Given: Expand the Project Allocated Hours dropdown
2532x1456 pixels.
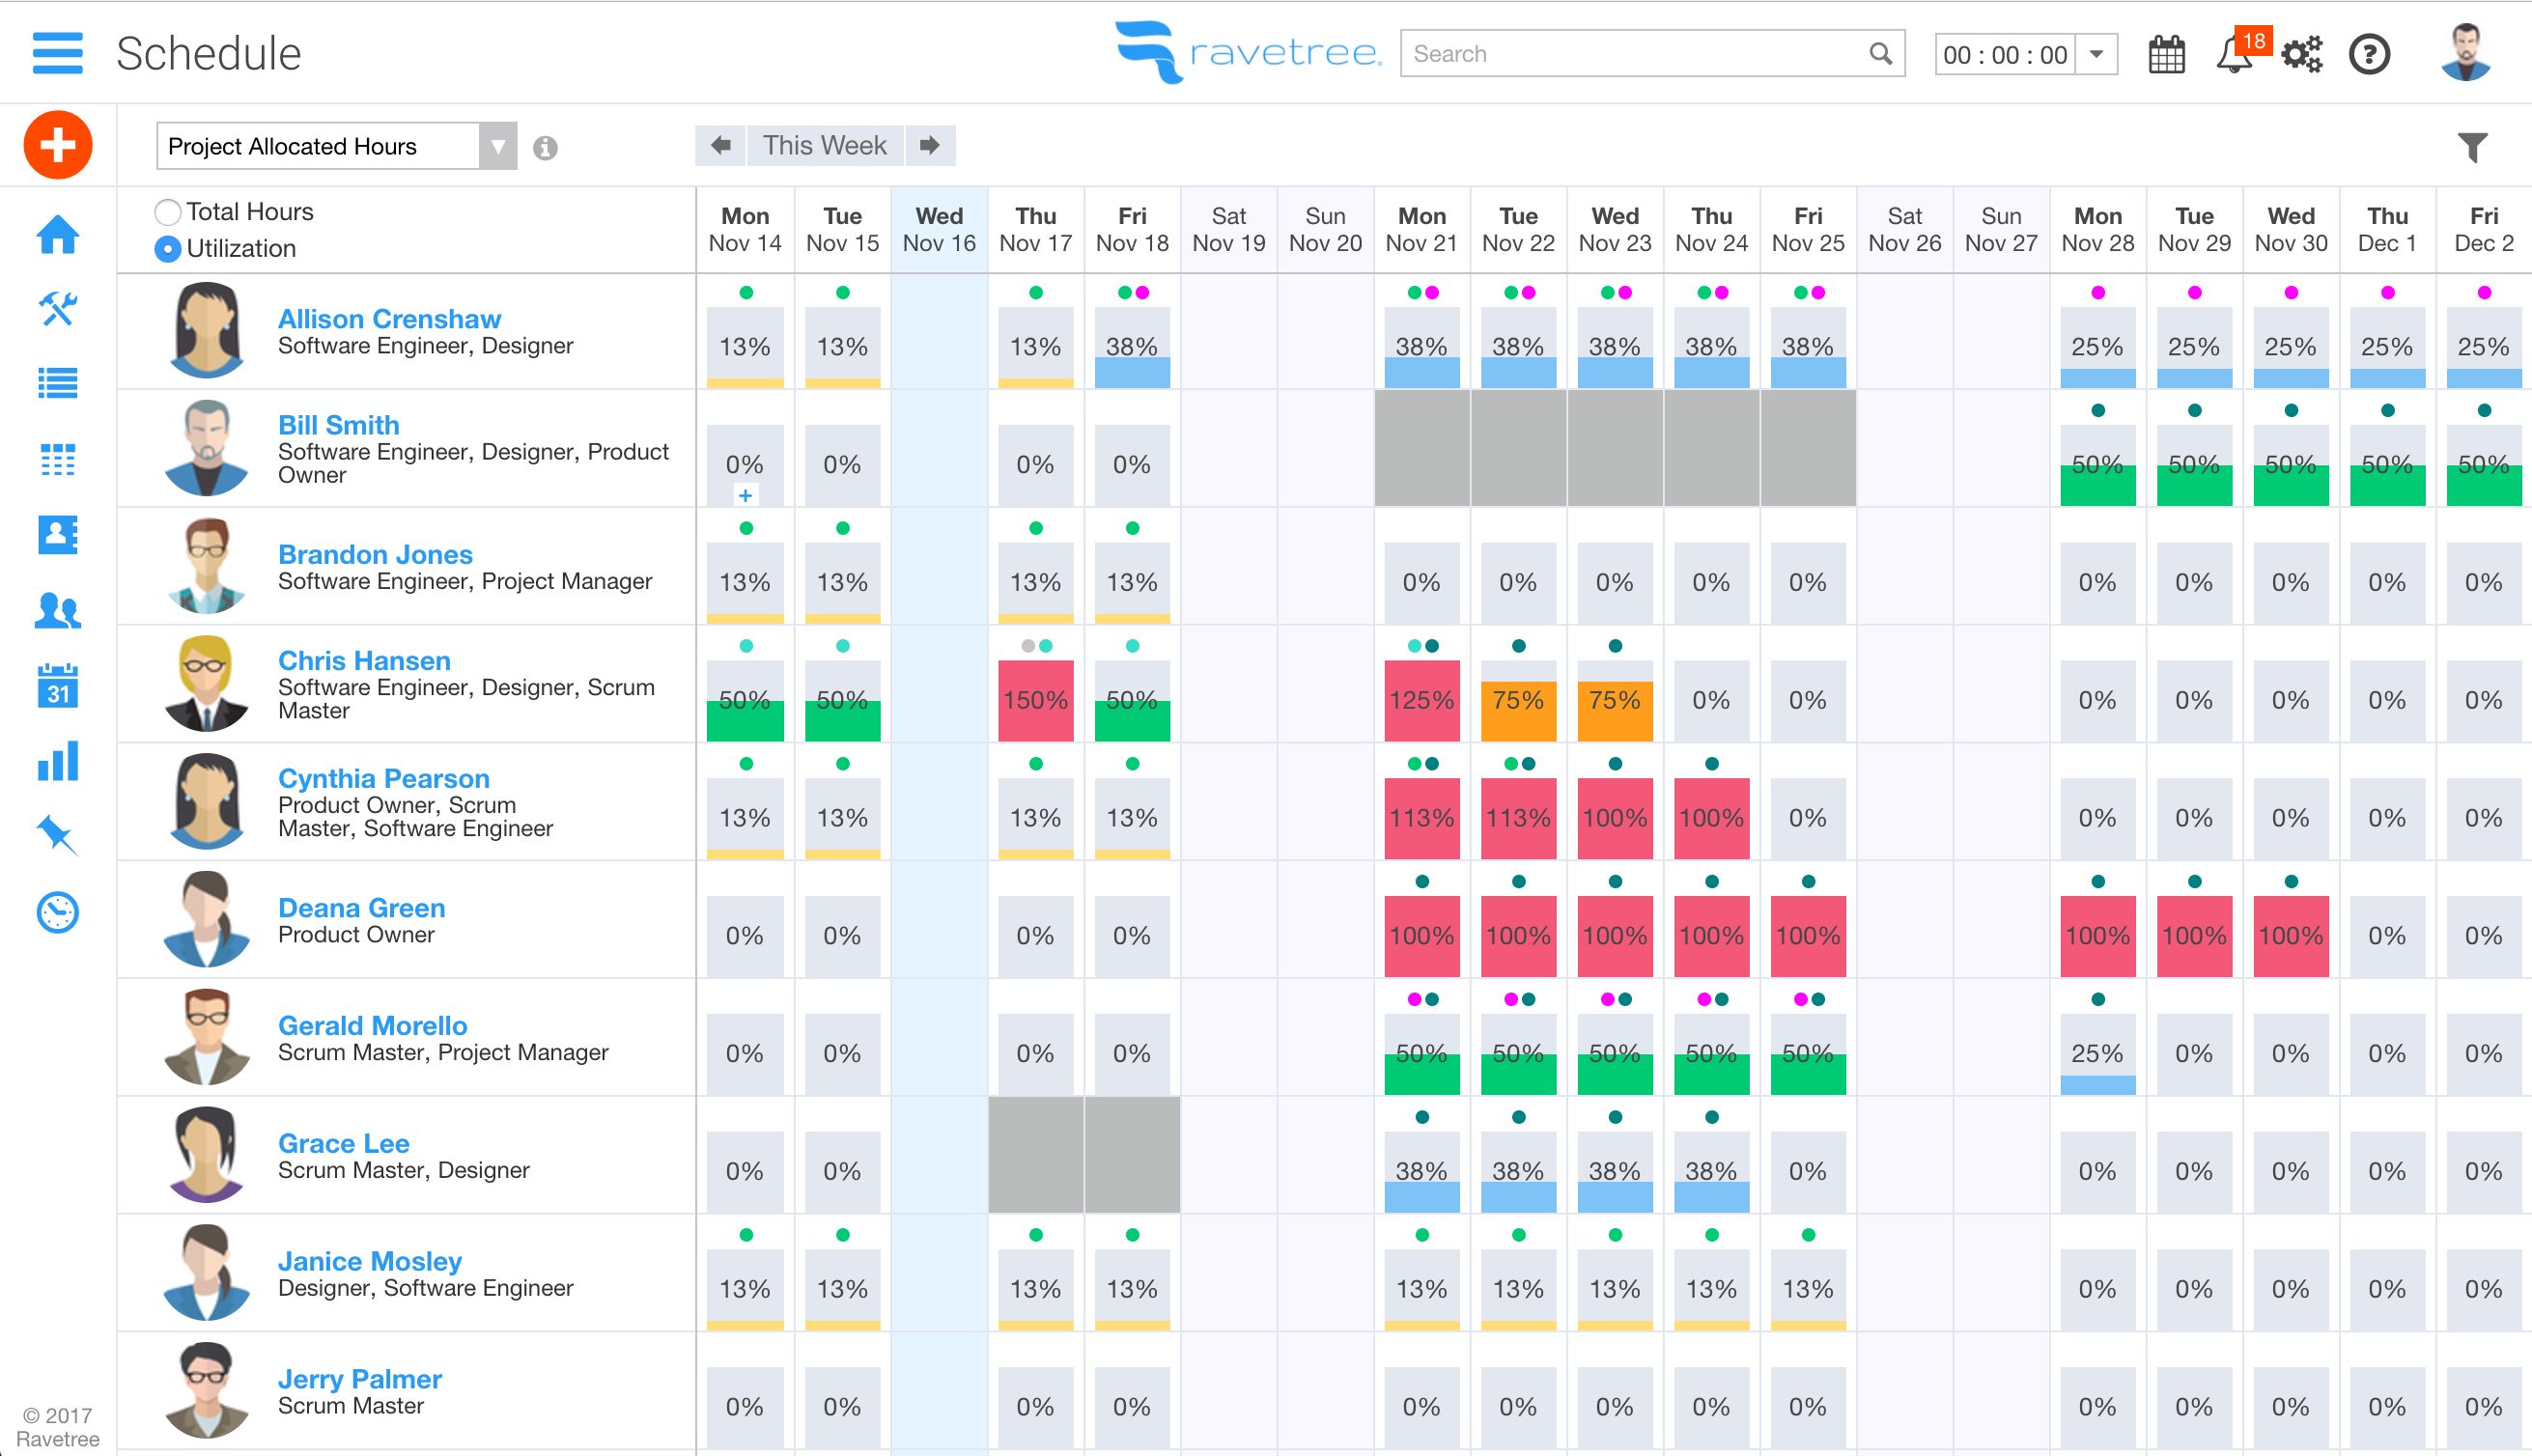Looking at the screenshot, I should pyautogui.click(x=497, y=147).
